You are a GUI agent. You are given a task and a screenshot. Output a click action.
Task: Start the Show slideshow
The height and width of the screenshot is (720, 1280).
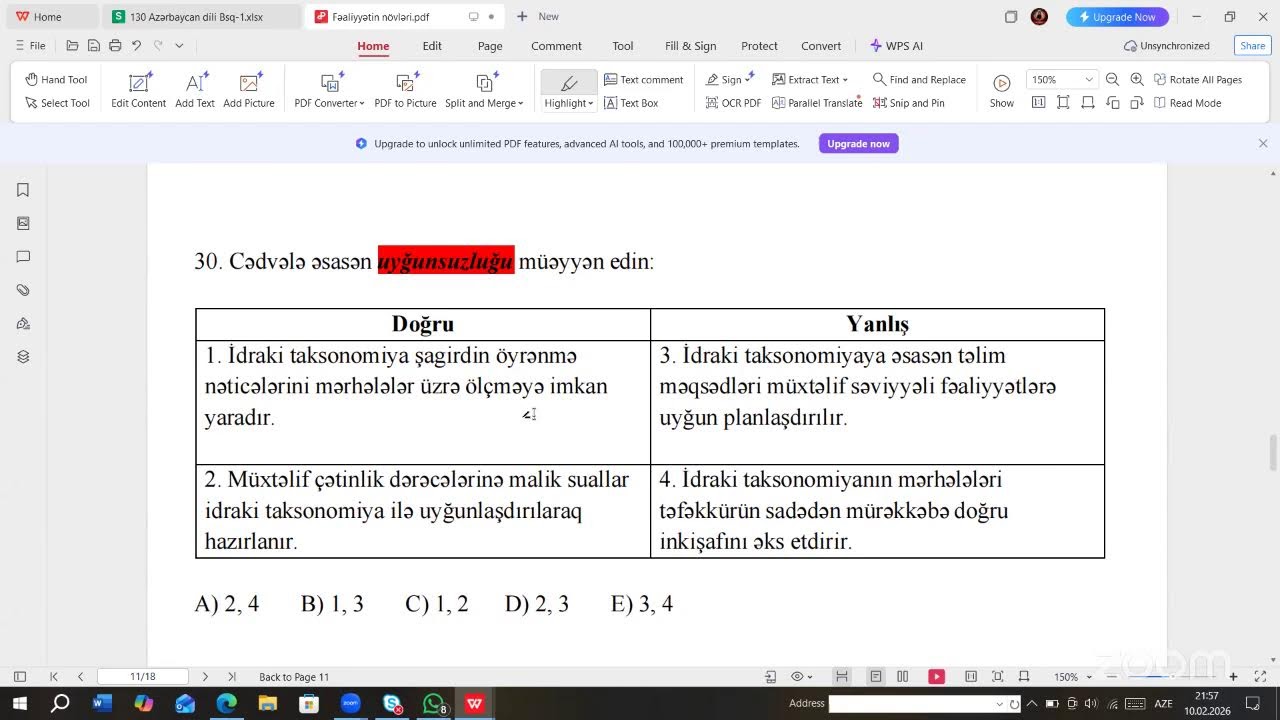(x=1002, y=91)
